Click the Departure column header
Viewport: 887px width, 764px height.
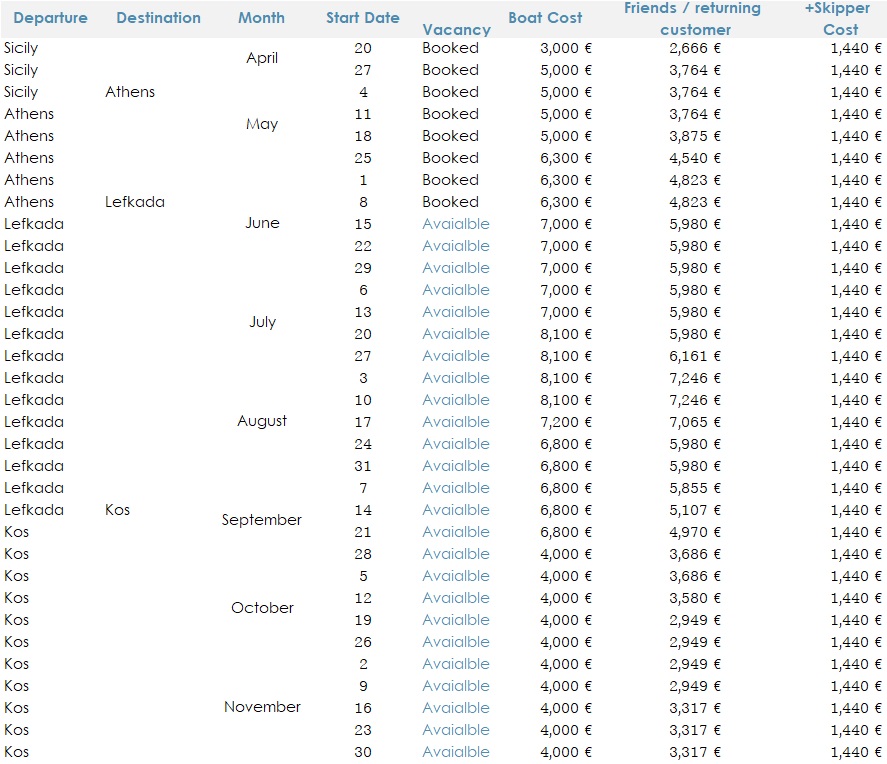(x=50, y=18)
